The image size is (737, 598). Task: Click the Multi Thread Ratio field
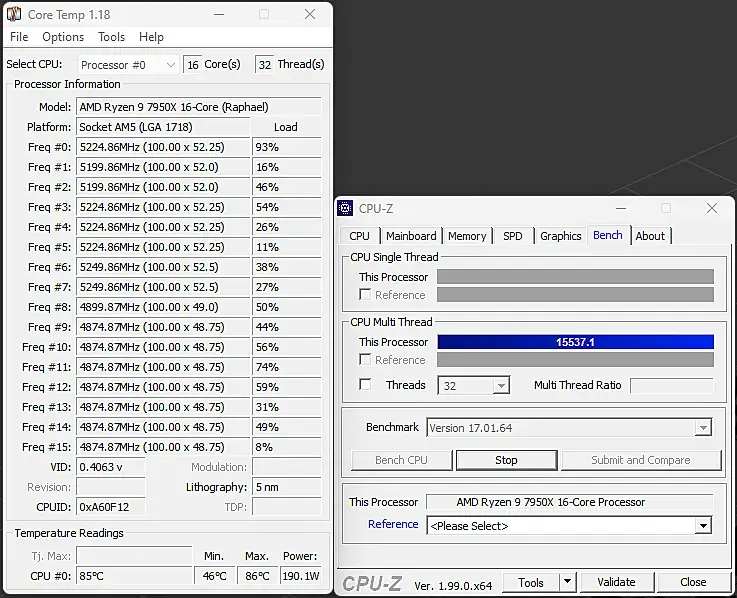point(671,386)
